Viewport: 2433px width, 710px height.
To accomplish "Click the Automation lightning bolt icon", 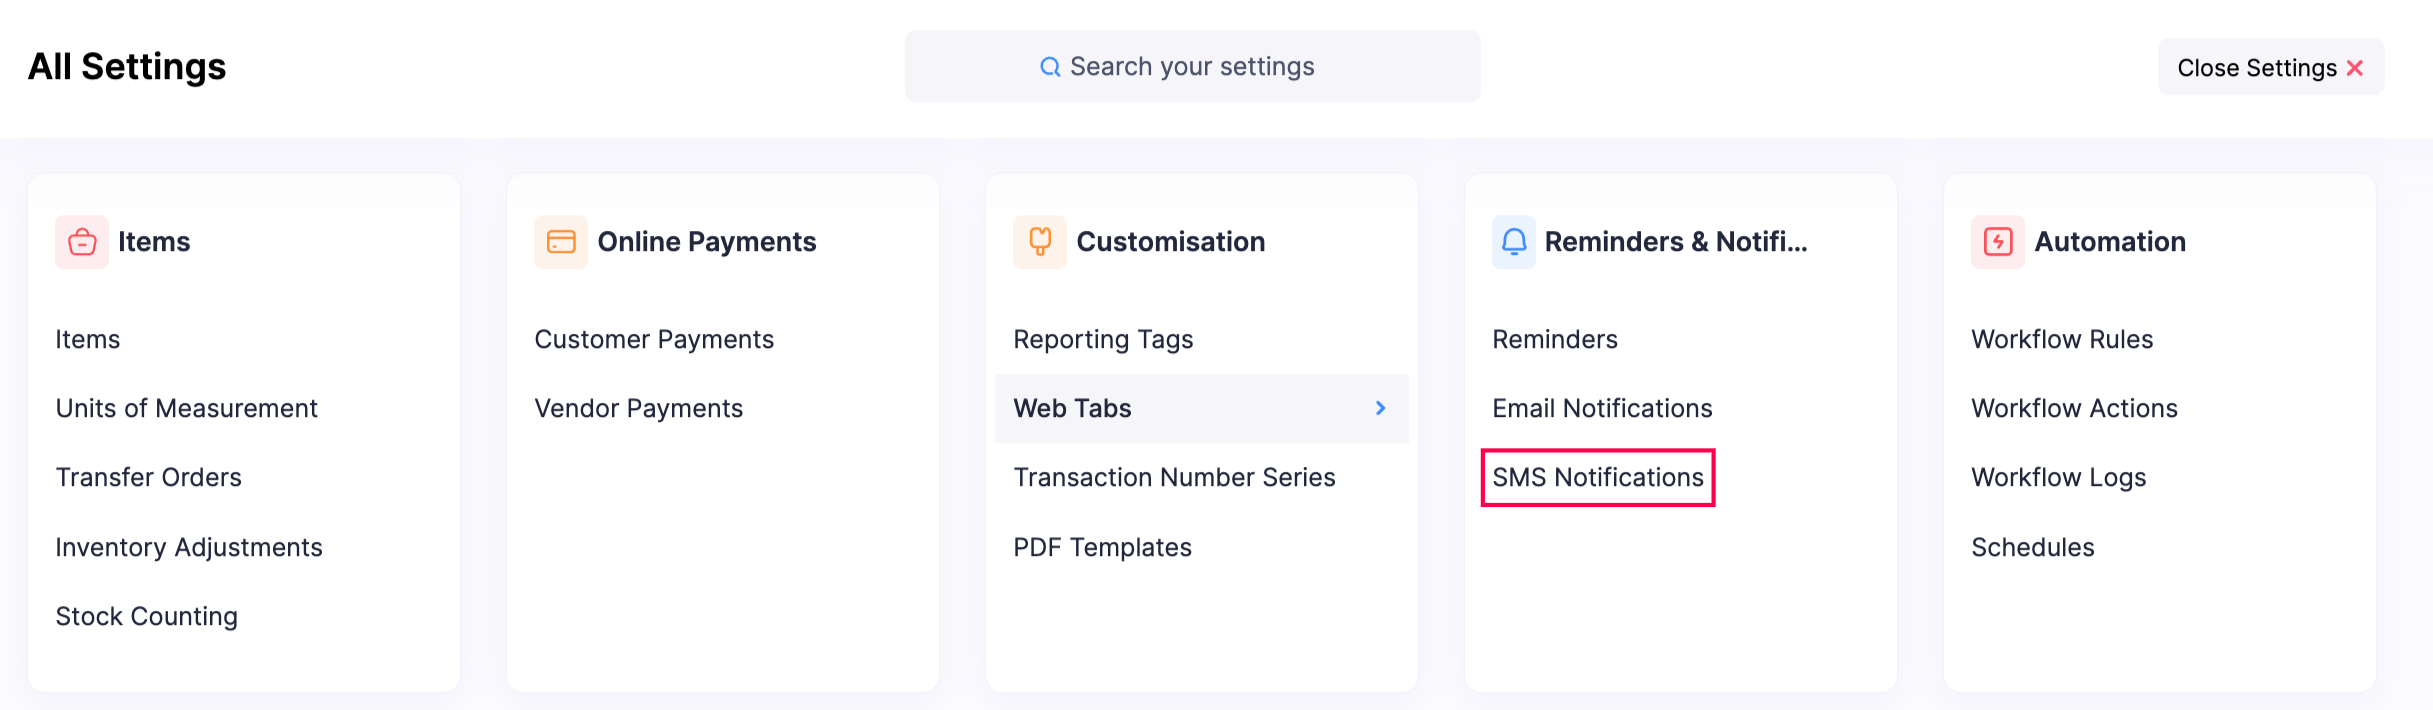I will pyautogui.click(x=1998, y=242).
